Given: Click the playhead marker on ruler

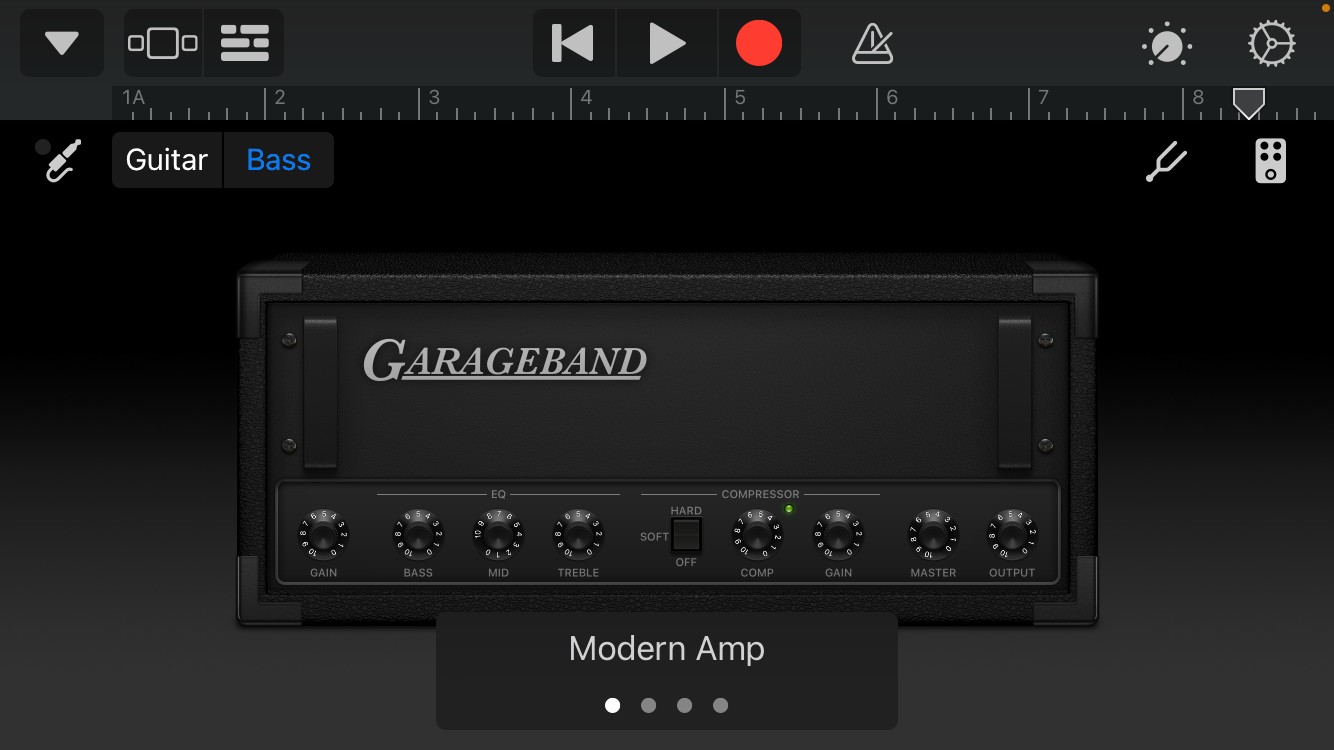Looking at the screenshot, I should [1248, 102].
